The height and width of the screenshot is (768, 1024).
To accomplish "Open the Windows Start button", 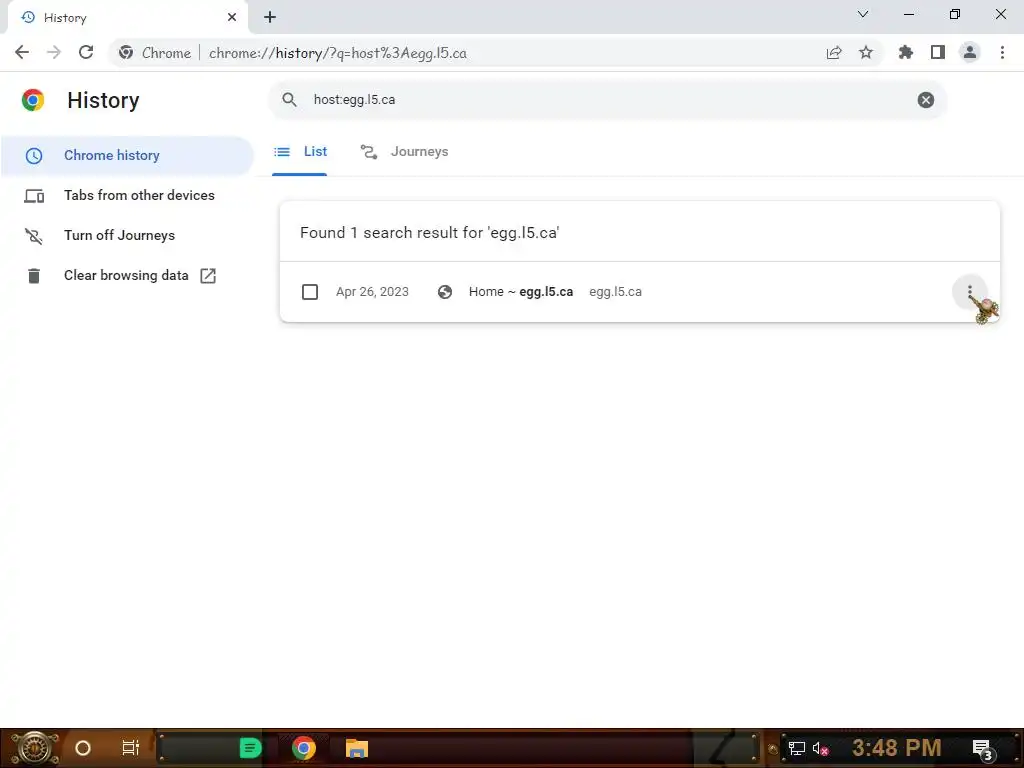I will 35,748.
